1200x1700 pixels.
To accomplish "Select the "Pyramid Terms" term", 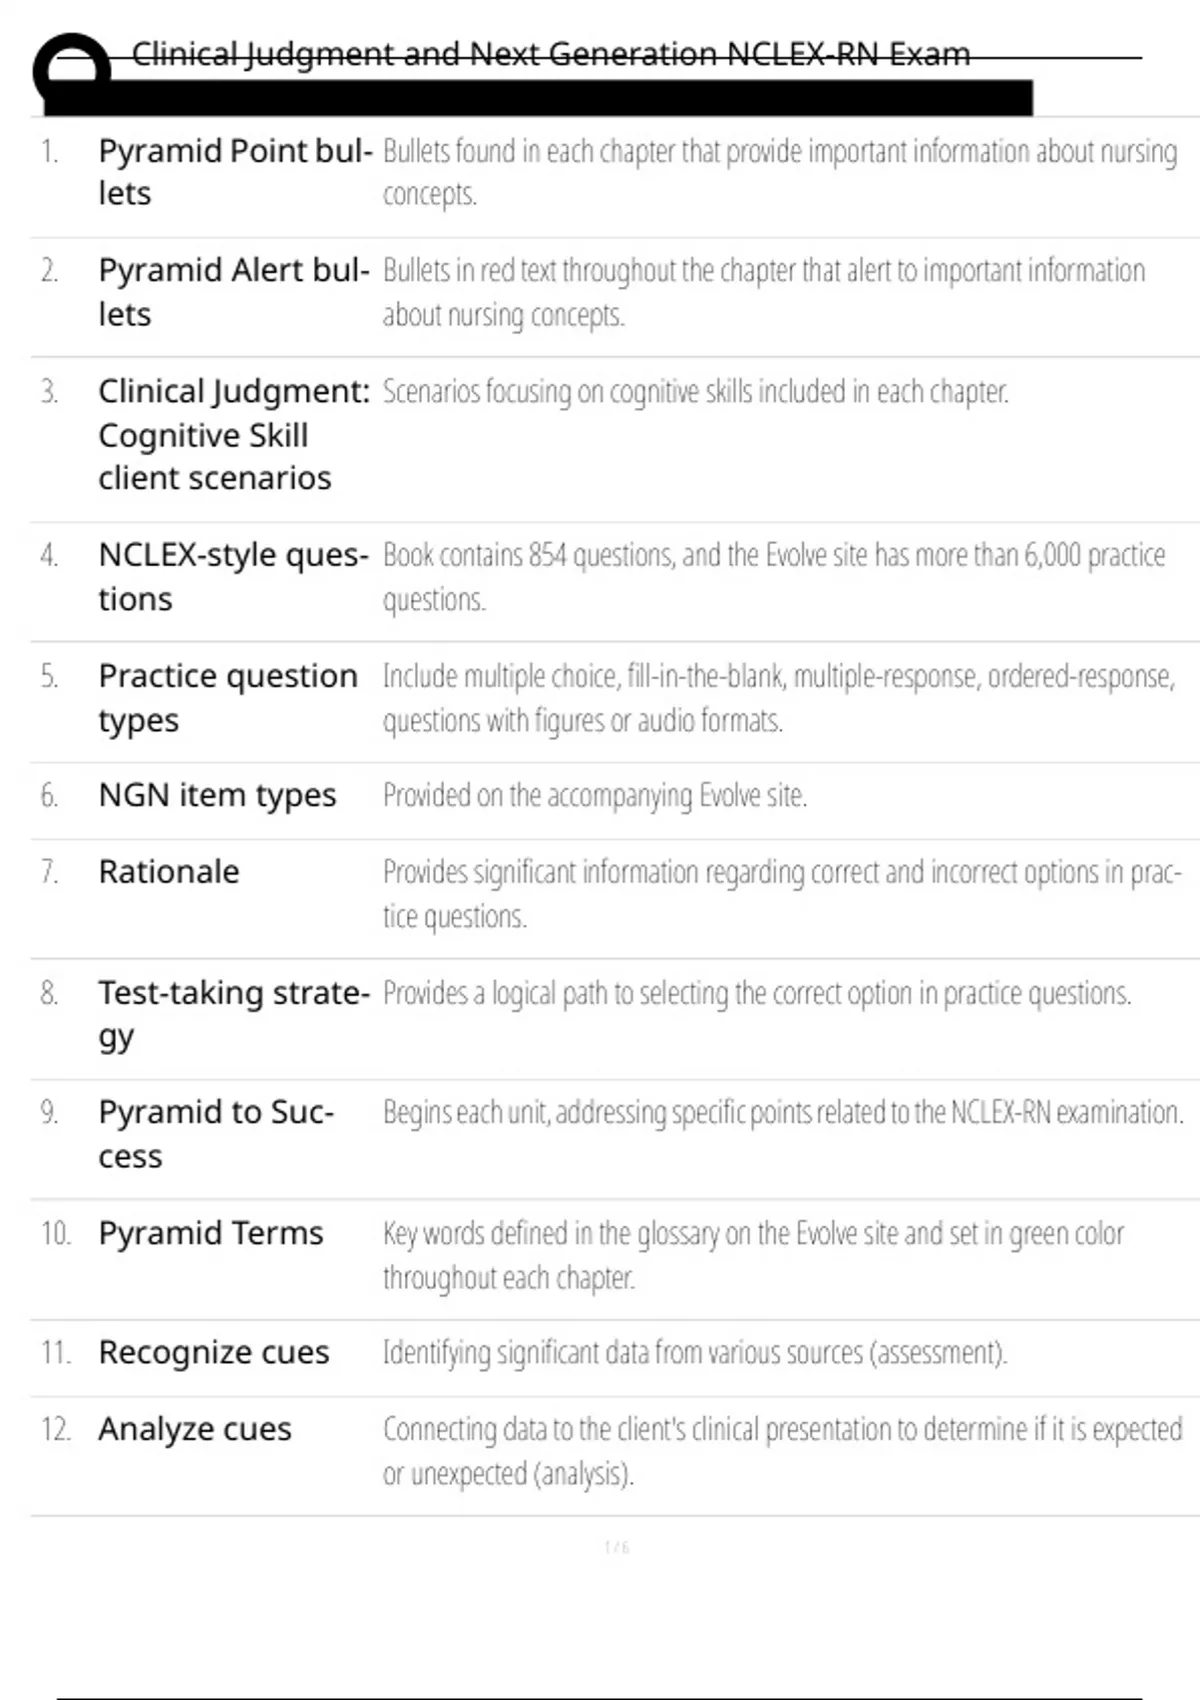I will pos(211,1233).
